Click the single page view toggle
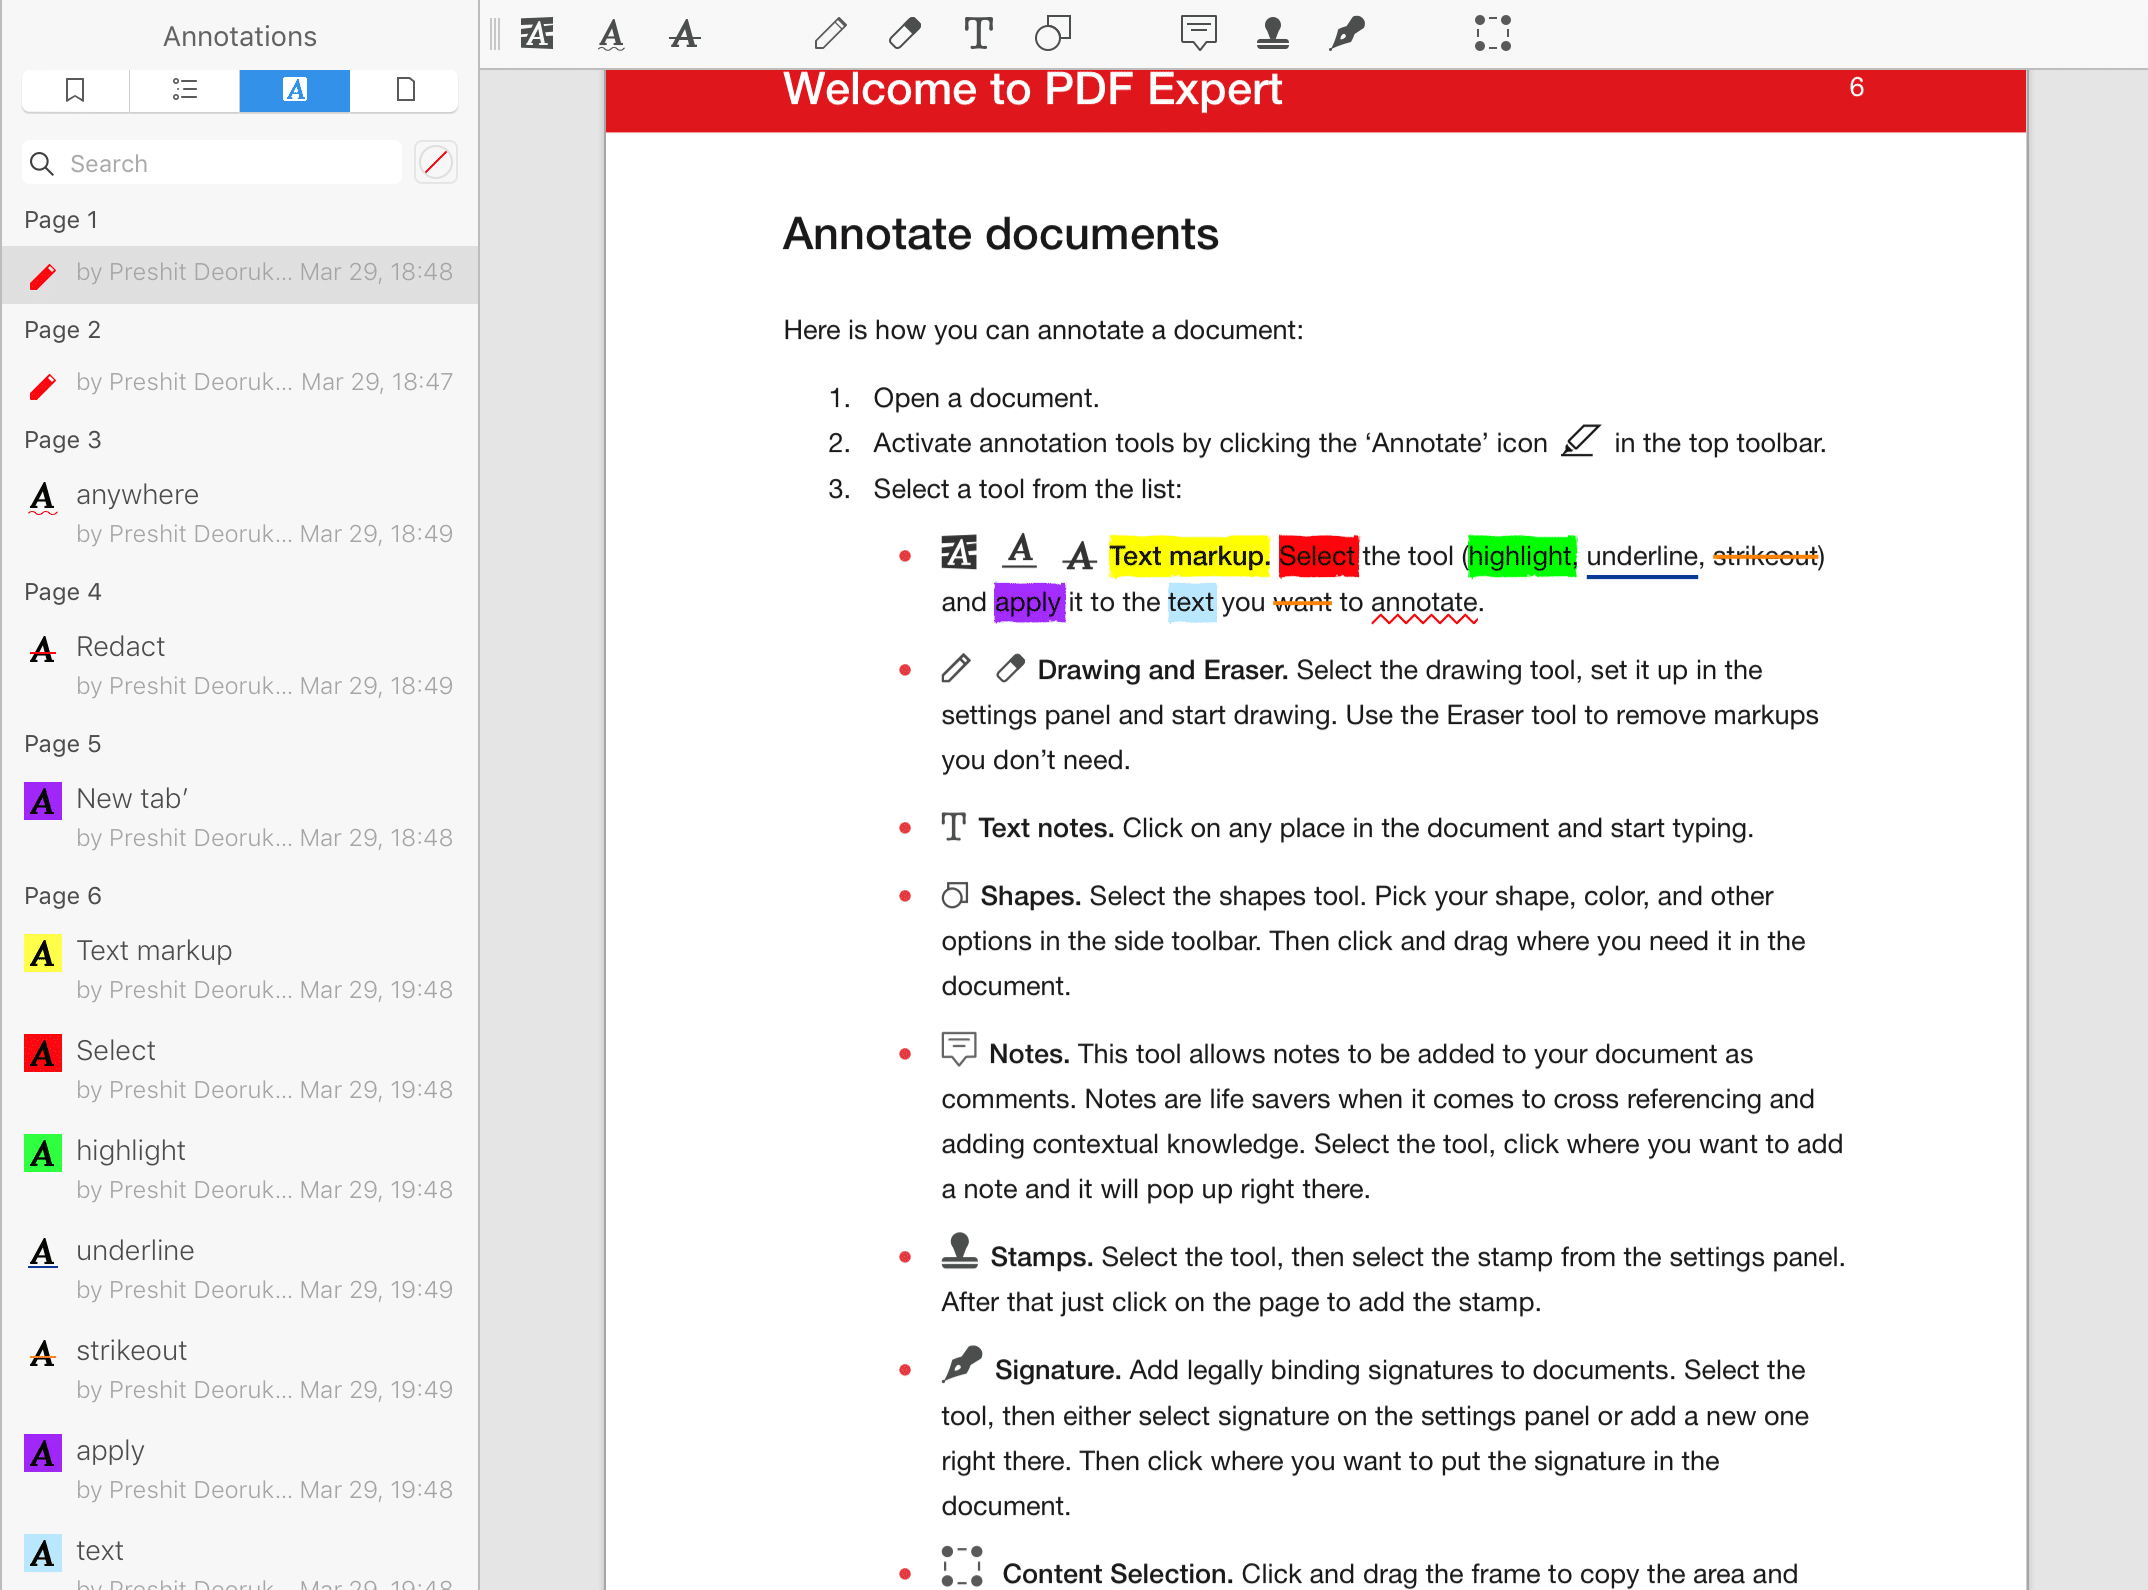Viewport: 2148px width, 1590px height. click(x=404, y=89)
